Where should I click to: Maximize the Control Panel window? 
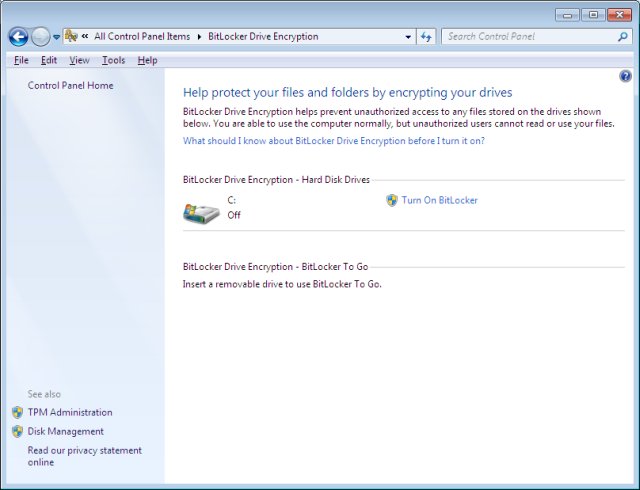[593, 15]
